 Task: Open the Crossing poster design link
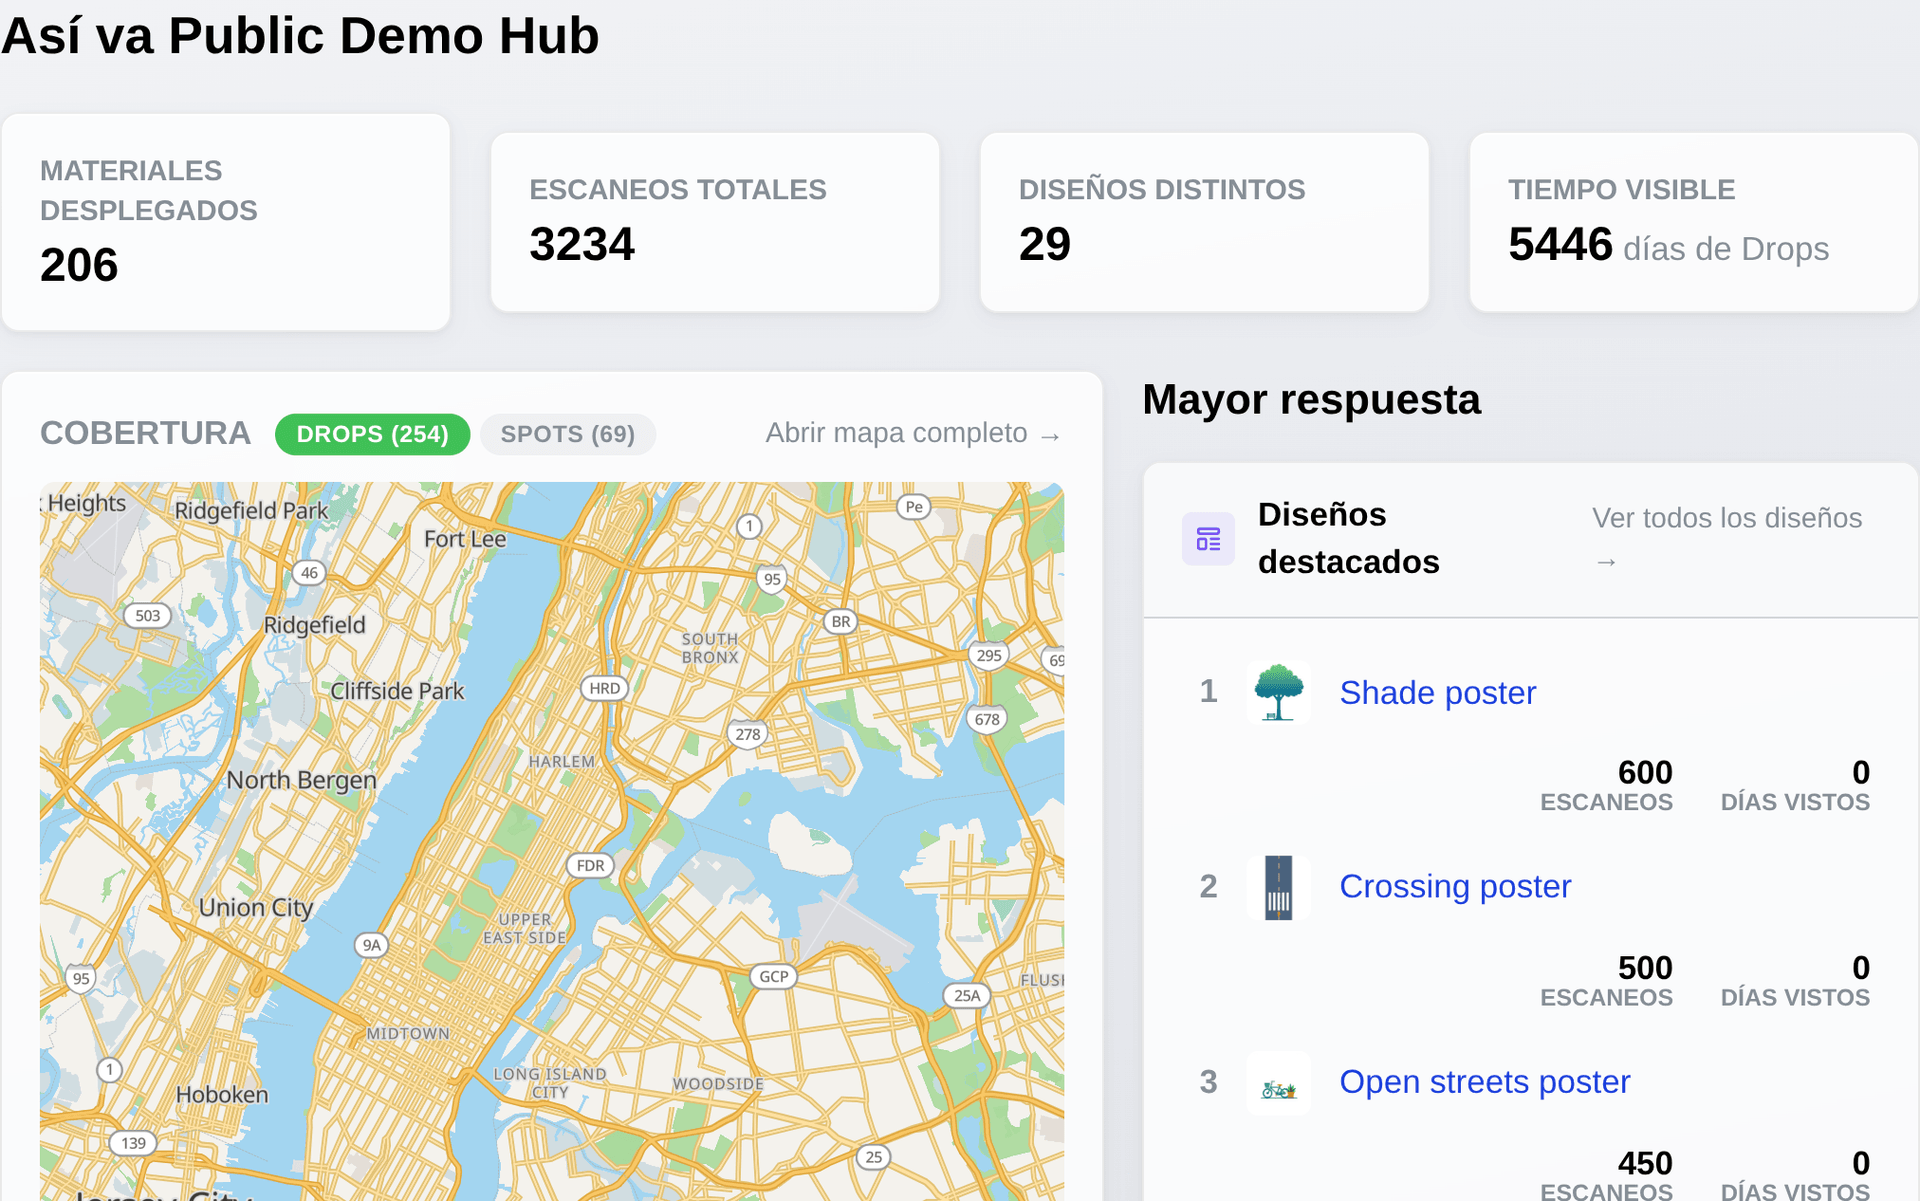click(1455, 886)
